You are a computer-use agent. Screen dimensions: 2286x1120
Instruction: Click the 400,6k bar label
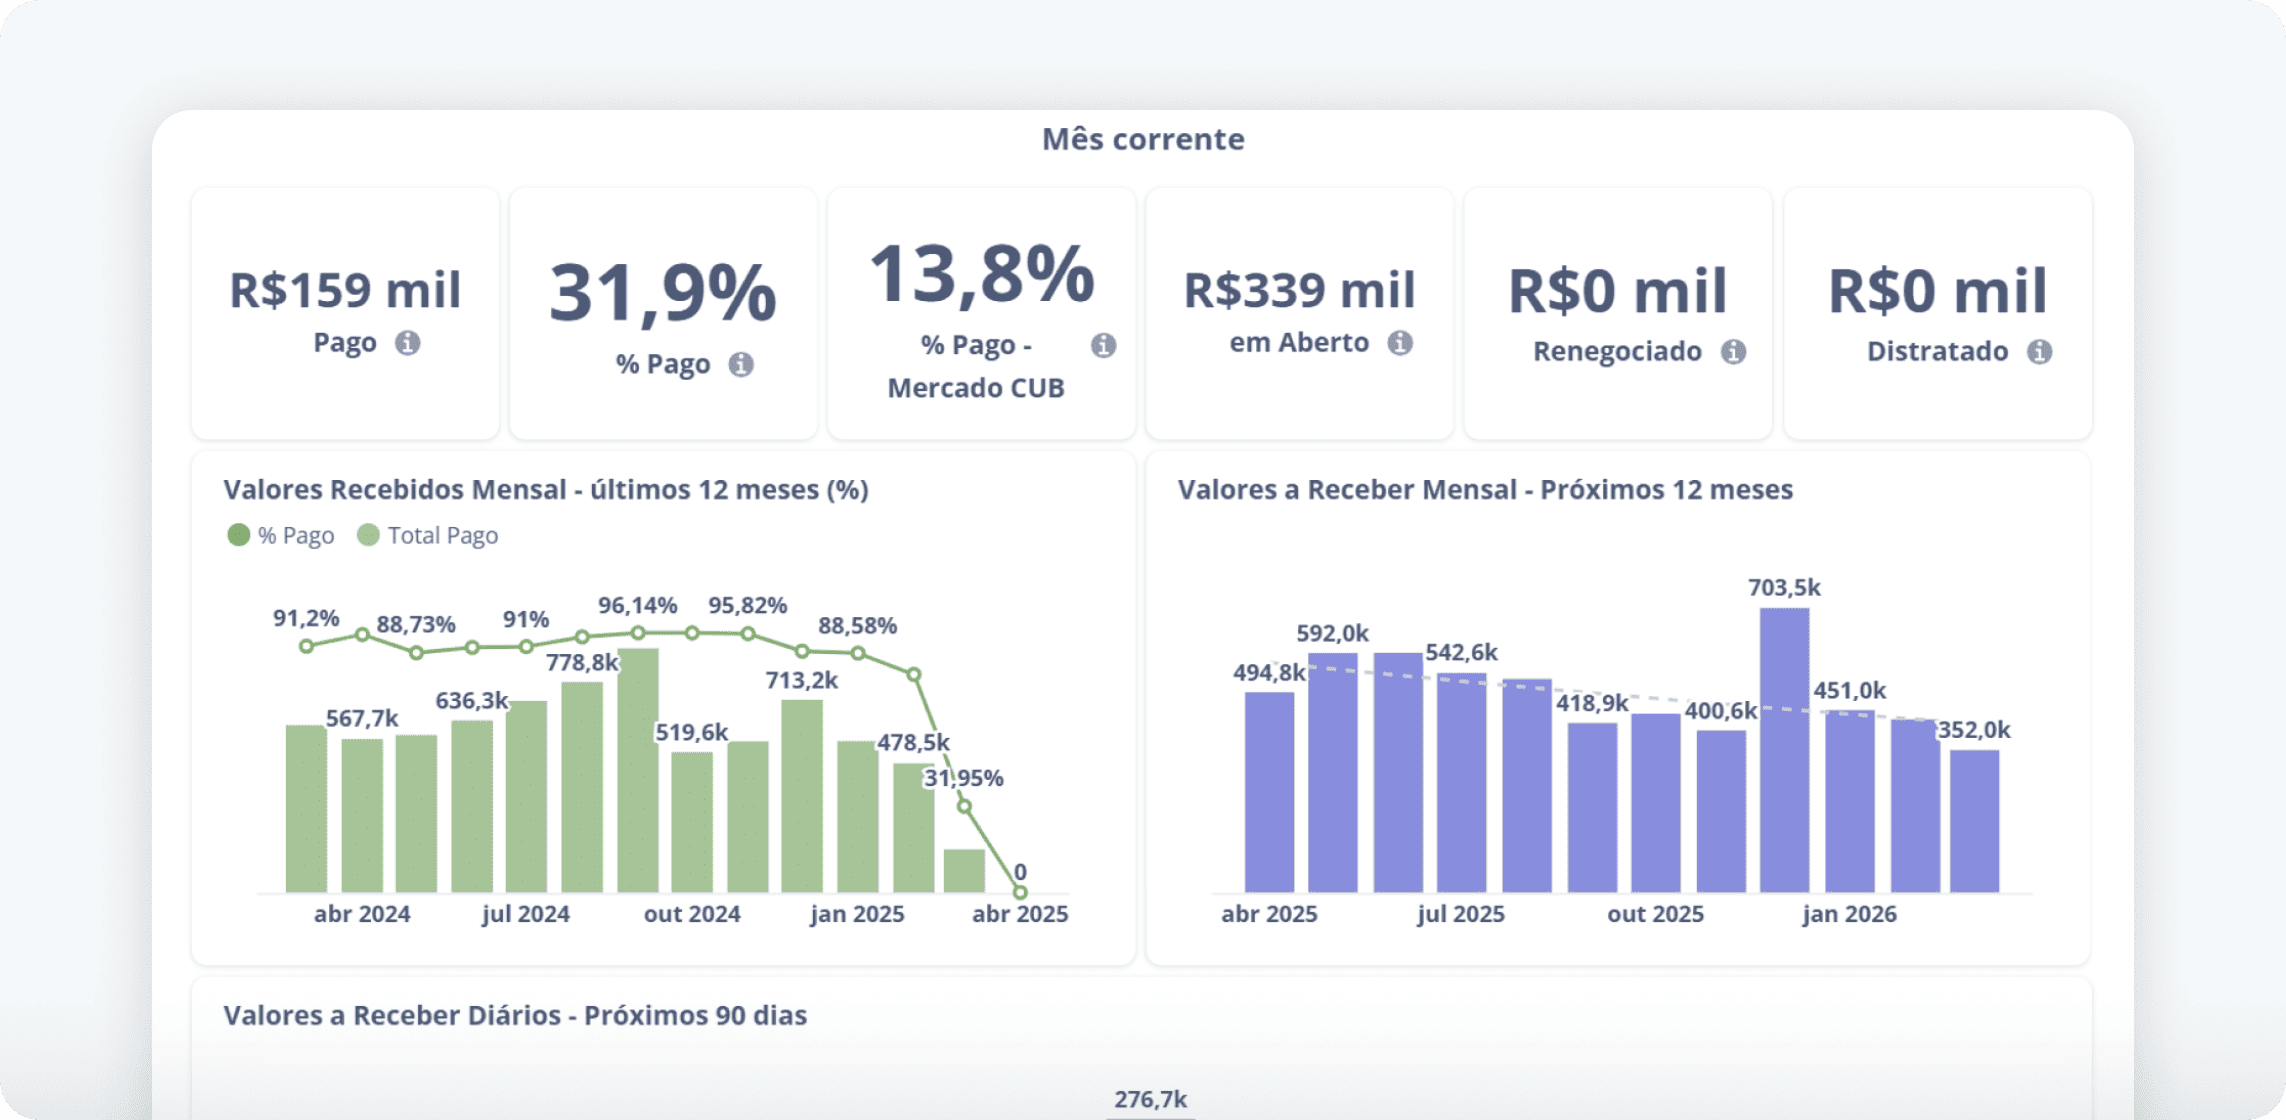click(1721, 711)
